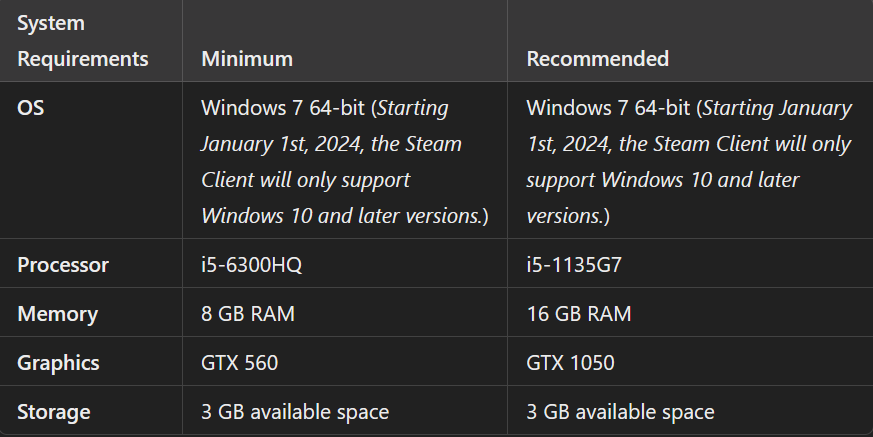Click the GTX 1050 graphics cell
The height and width of the screenshot is (437, 873).
click(x=570, y=363)
